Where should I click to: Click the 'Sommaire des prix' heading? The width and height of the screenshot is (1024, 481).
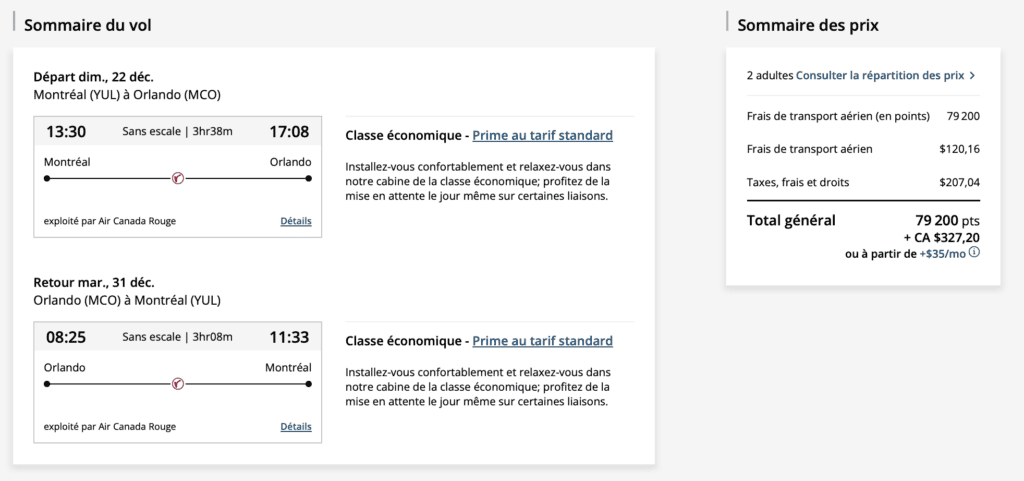808,25
